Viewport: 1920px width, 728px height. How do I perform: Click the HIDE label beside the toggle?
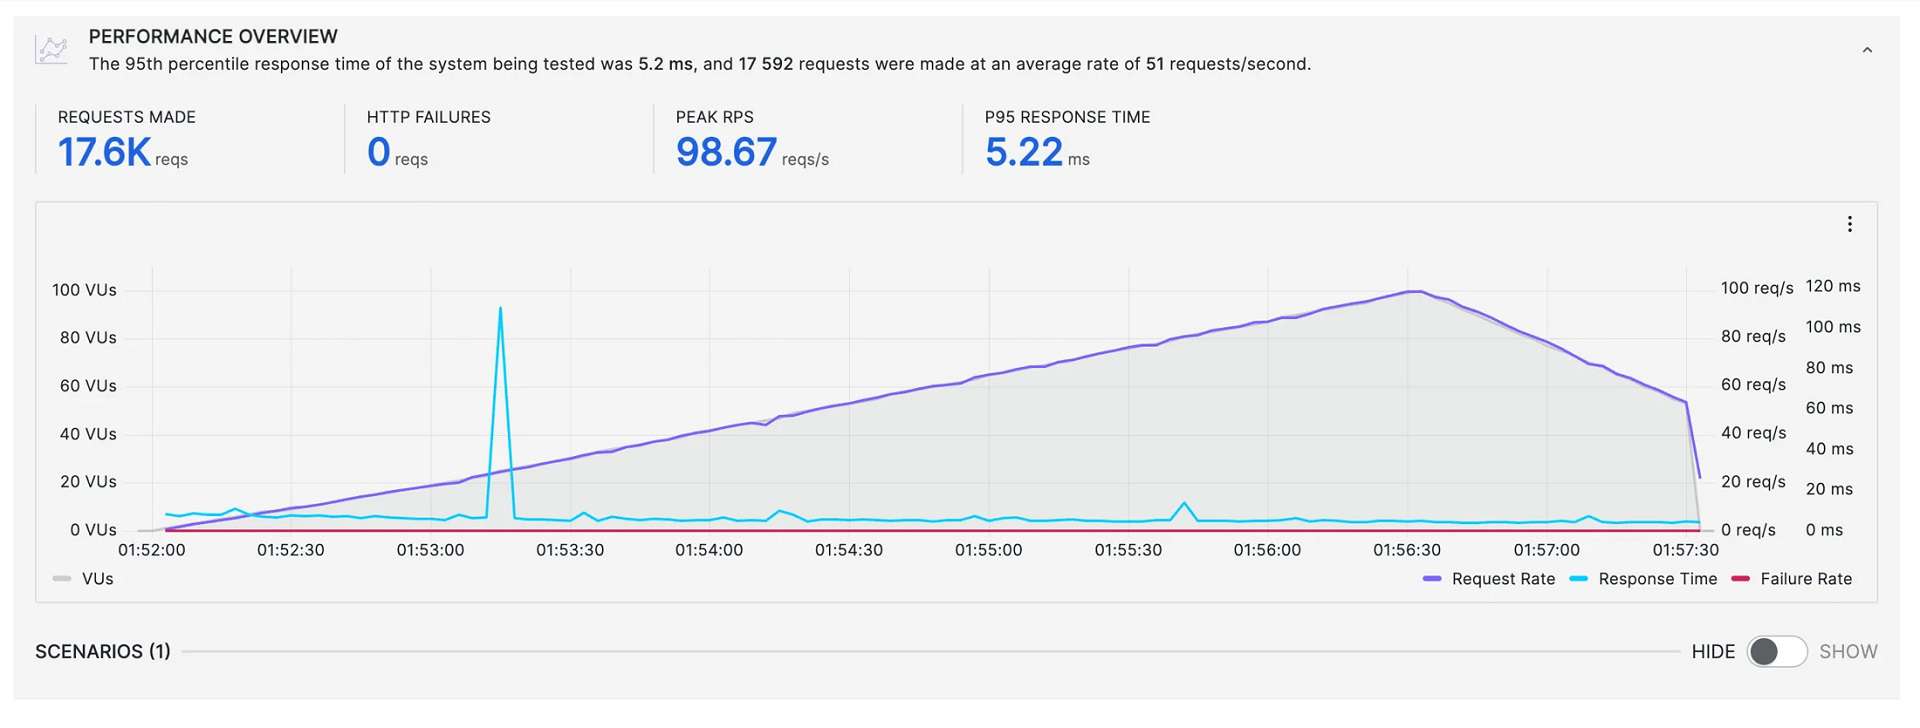tap(1713, 652)
